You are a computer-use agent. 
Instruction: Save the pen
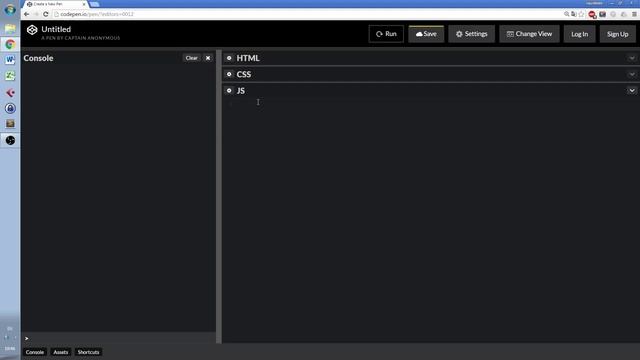[426, 34]
